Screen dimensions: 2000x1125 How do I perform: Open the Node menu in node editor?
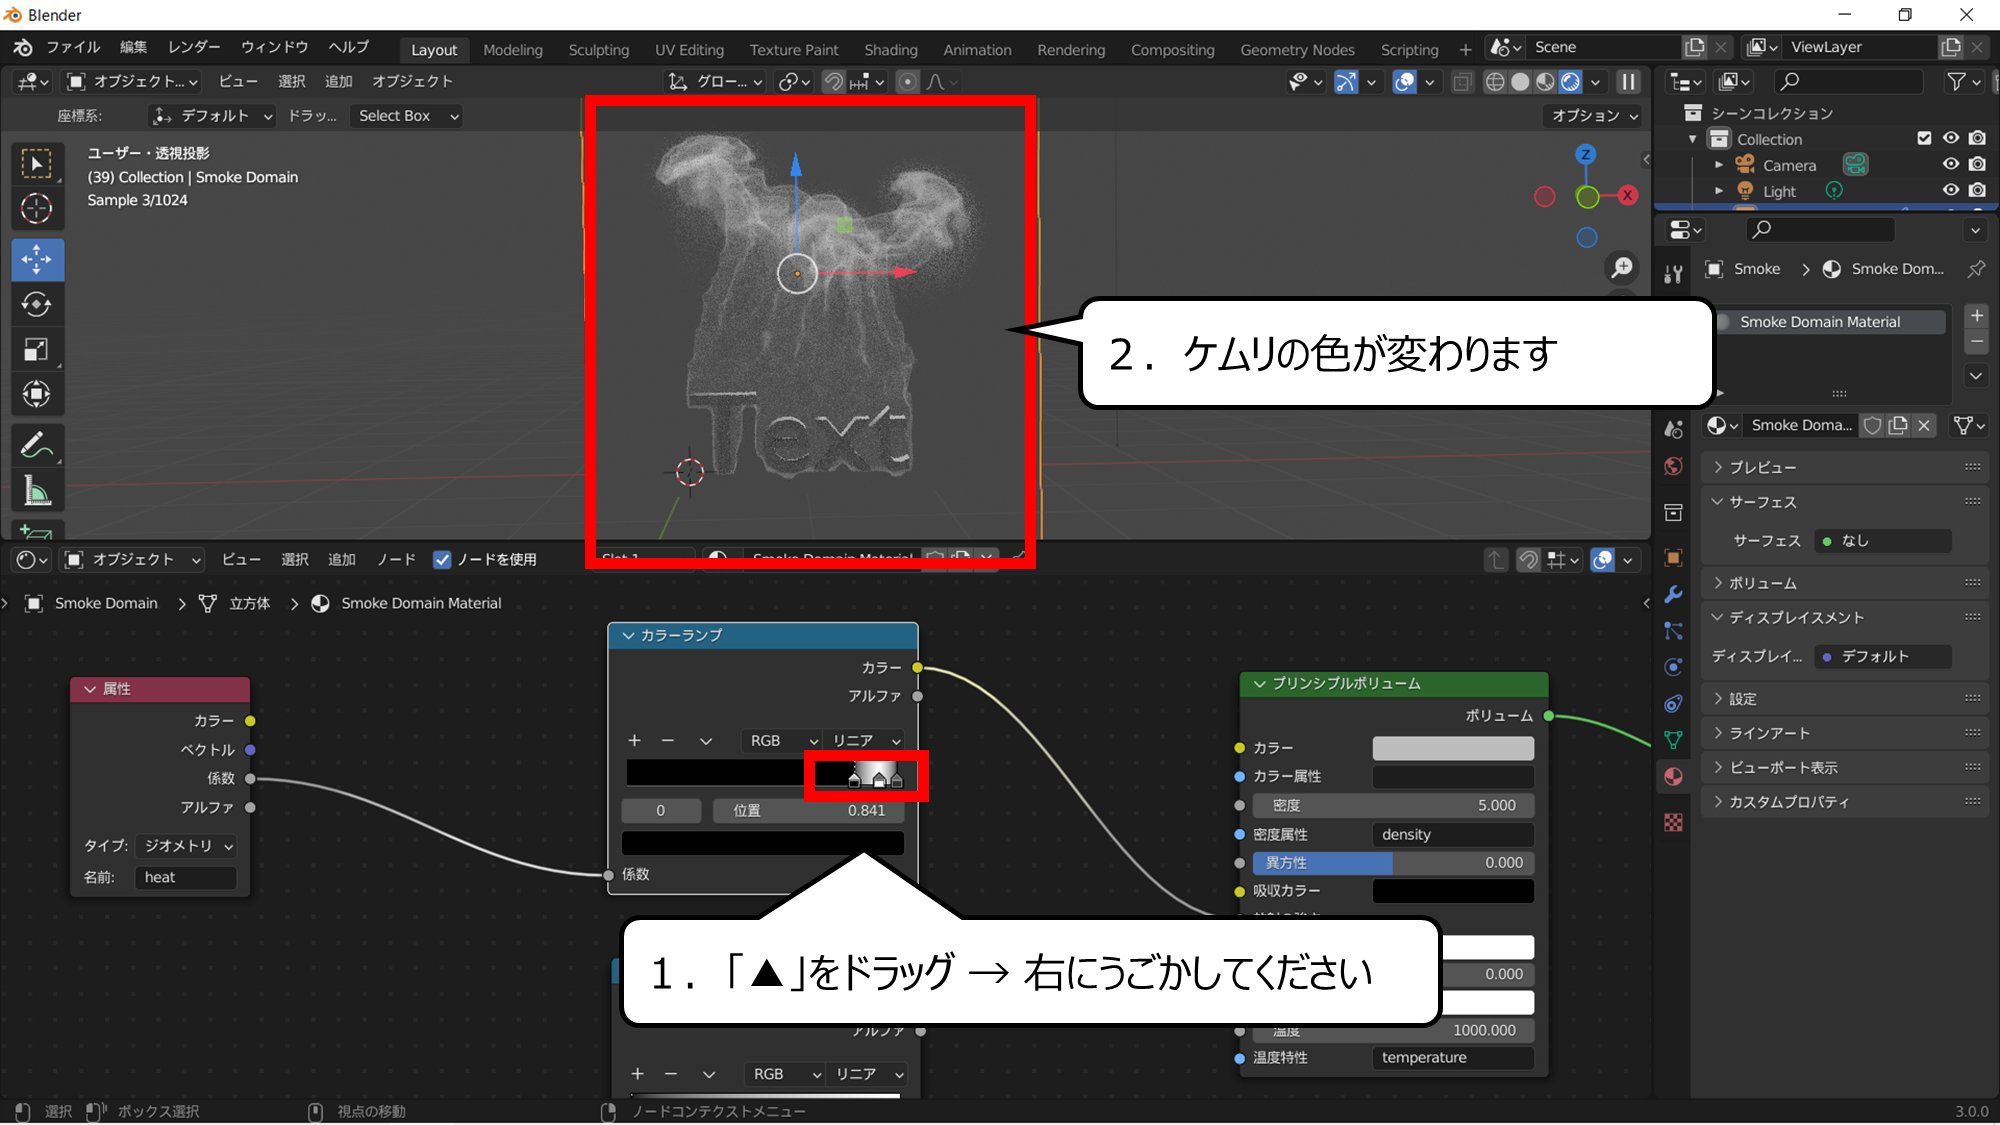point(396,560)
